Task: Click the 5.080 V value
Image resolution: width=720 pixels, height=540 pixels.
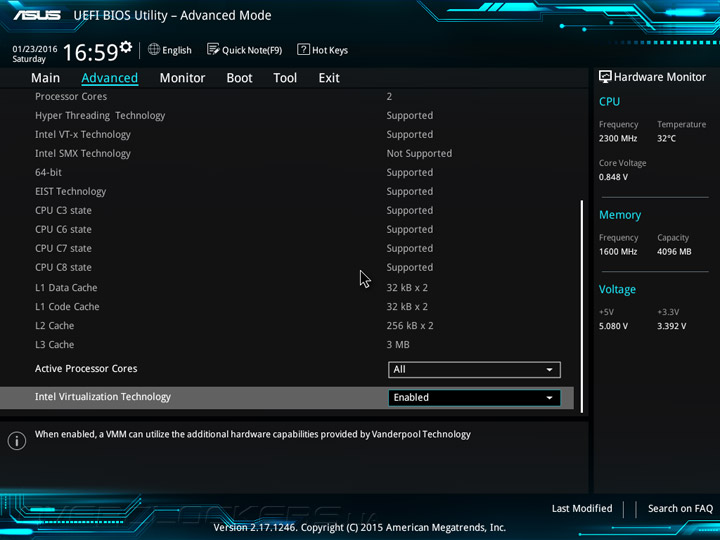Action: [x=613, y=326]
